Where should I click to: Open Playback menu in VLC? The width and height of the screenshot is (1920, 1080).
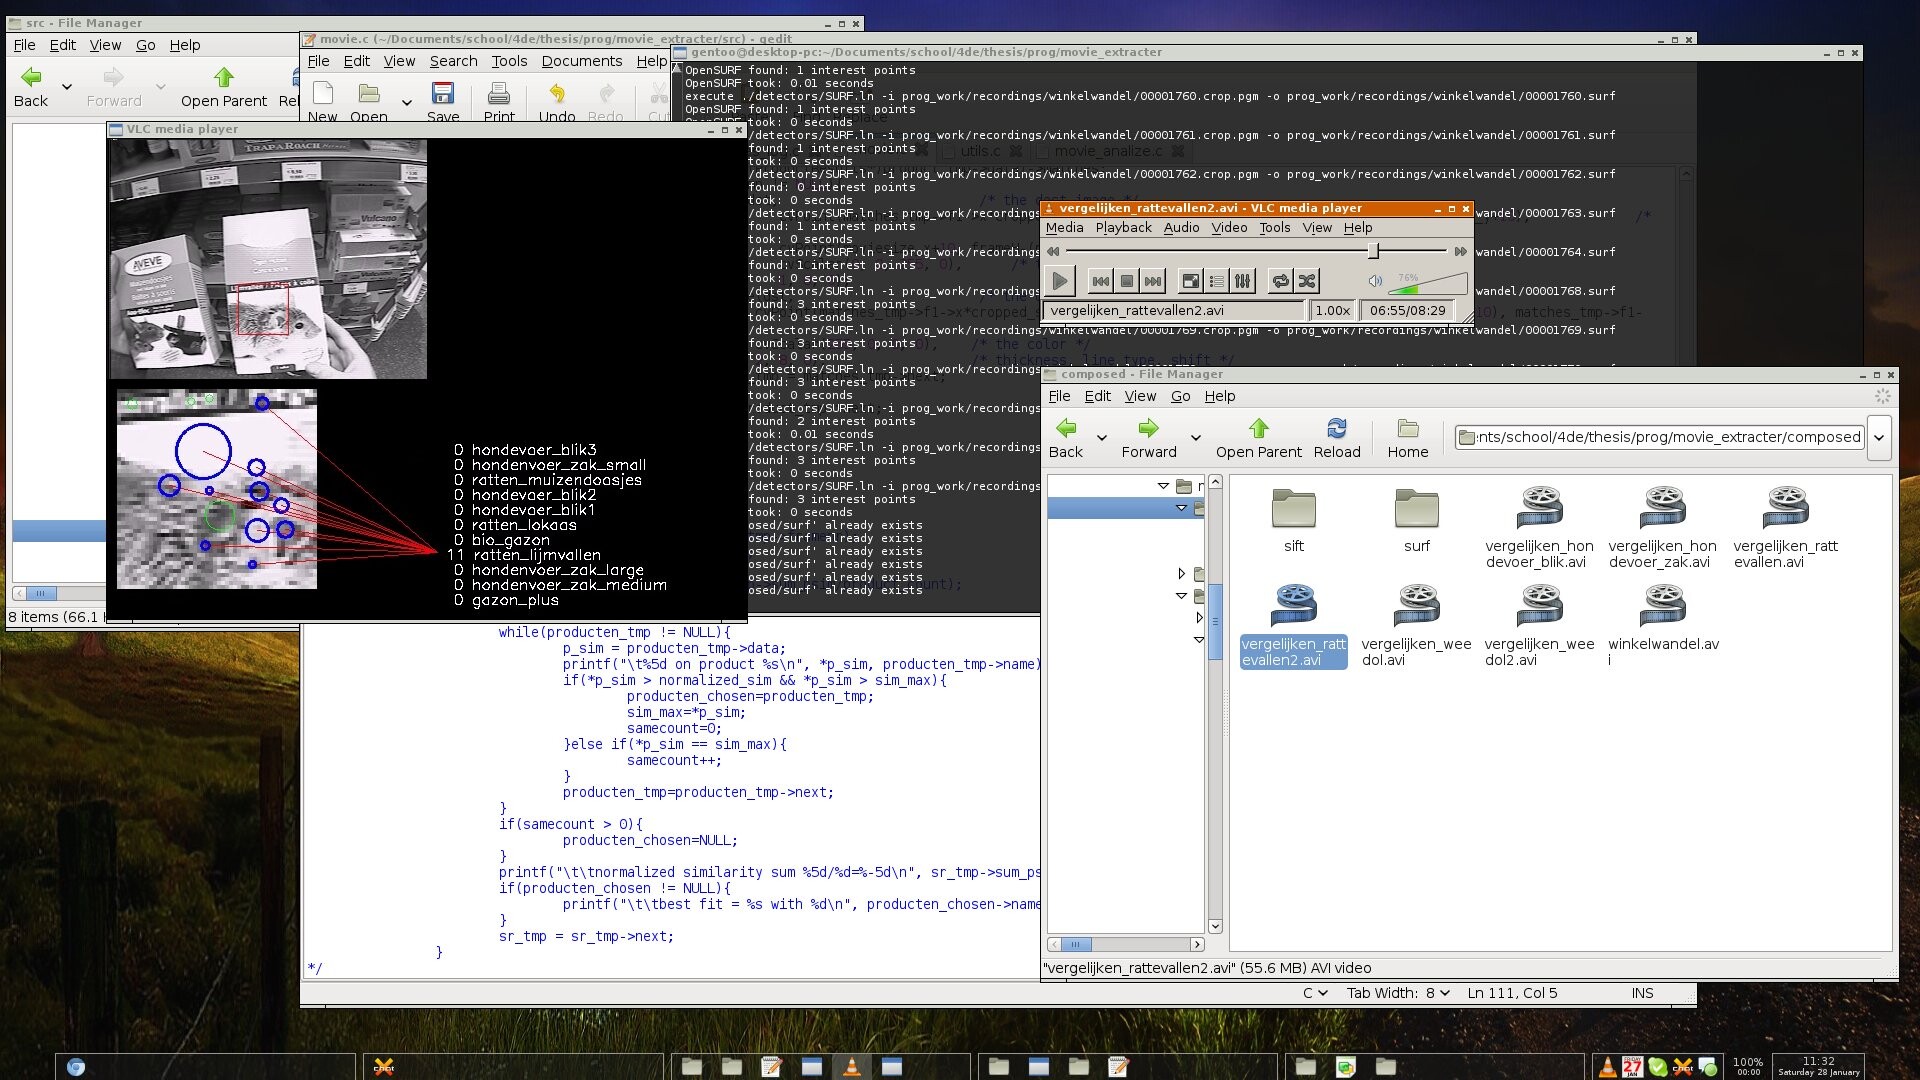point(1123,227)
